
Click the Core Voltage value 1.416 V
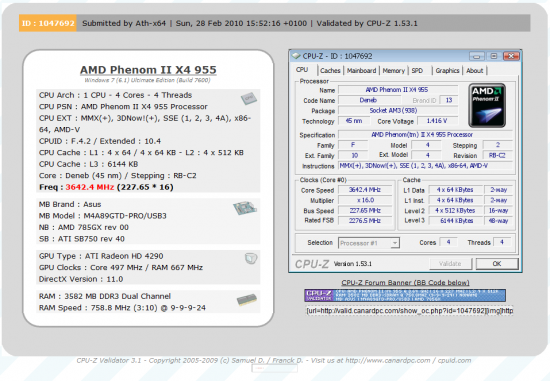(437, 121)
